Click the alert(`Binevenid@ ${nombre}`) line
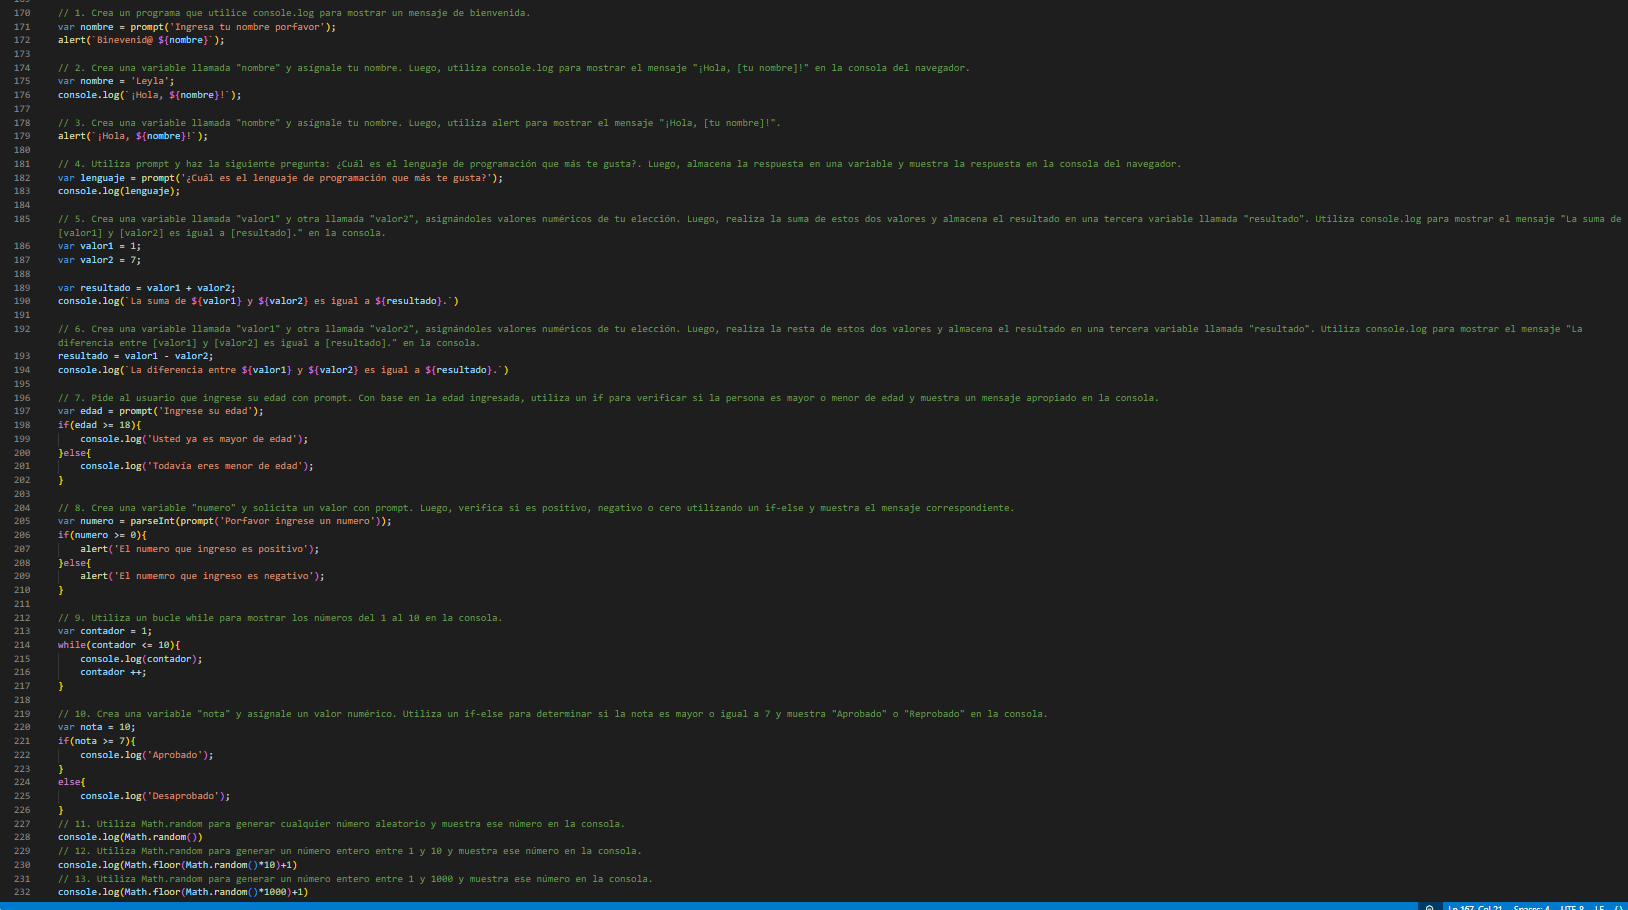The image size is (1628, 910). pyautogui.click(x=141, y=40)
